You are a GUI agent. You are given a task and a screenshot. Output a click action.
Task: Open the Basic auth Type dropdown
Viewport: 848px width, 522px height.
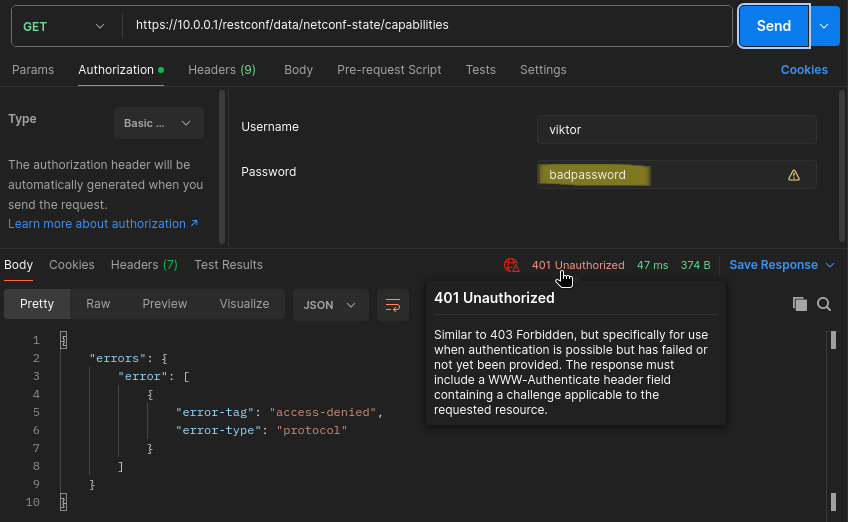(158, 123)
